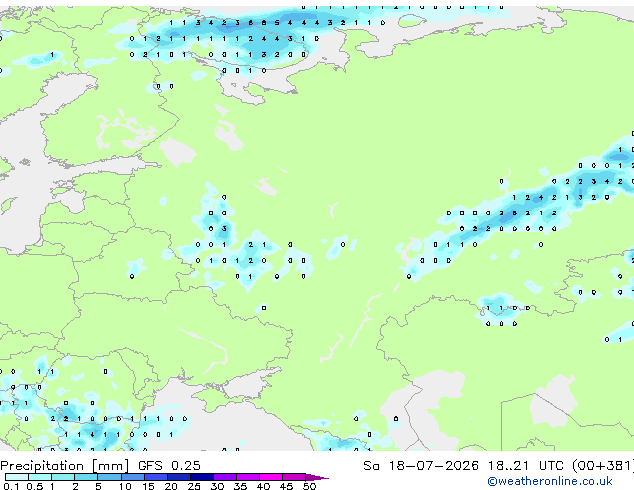
Task: Select the legend label '0.1'
Action: [11, 486]
